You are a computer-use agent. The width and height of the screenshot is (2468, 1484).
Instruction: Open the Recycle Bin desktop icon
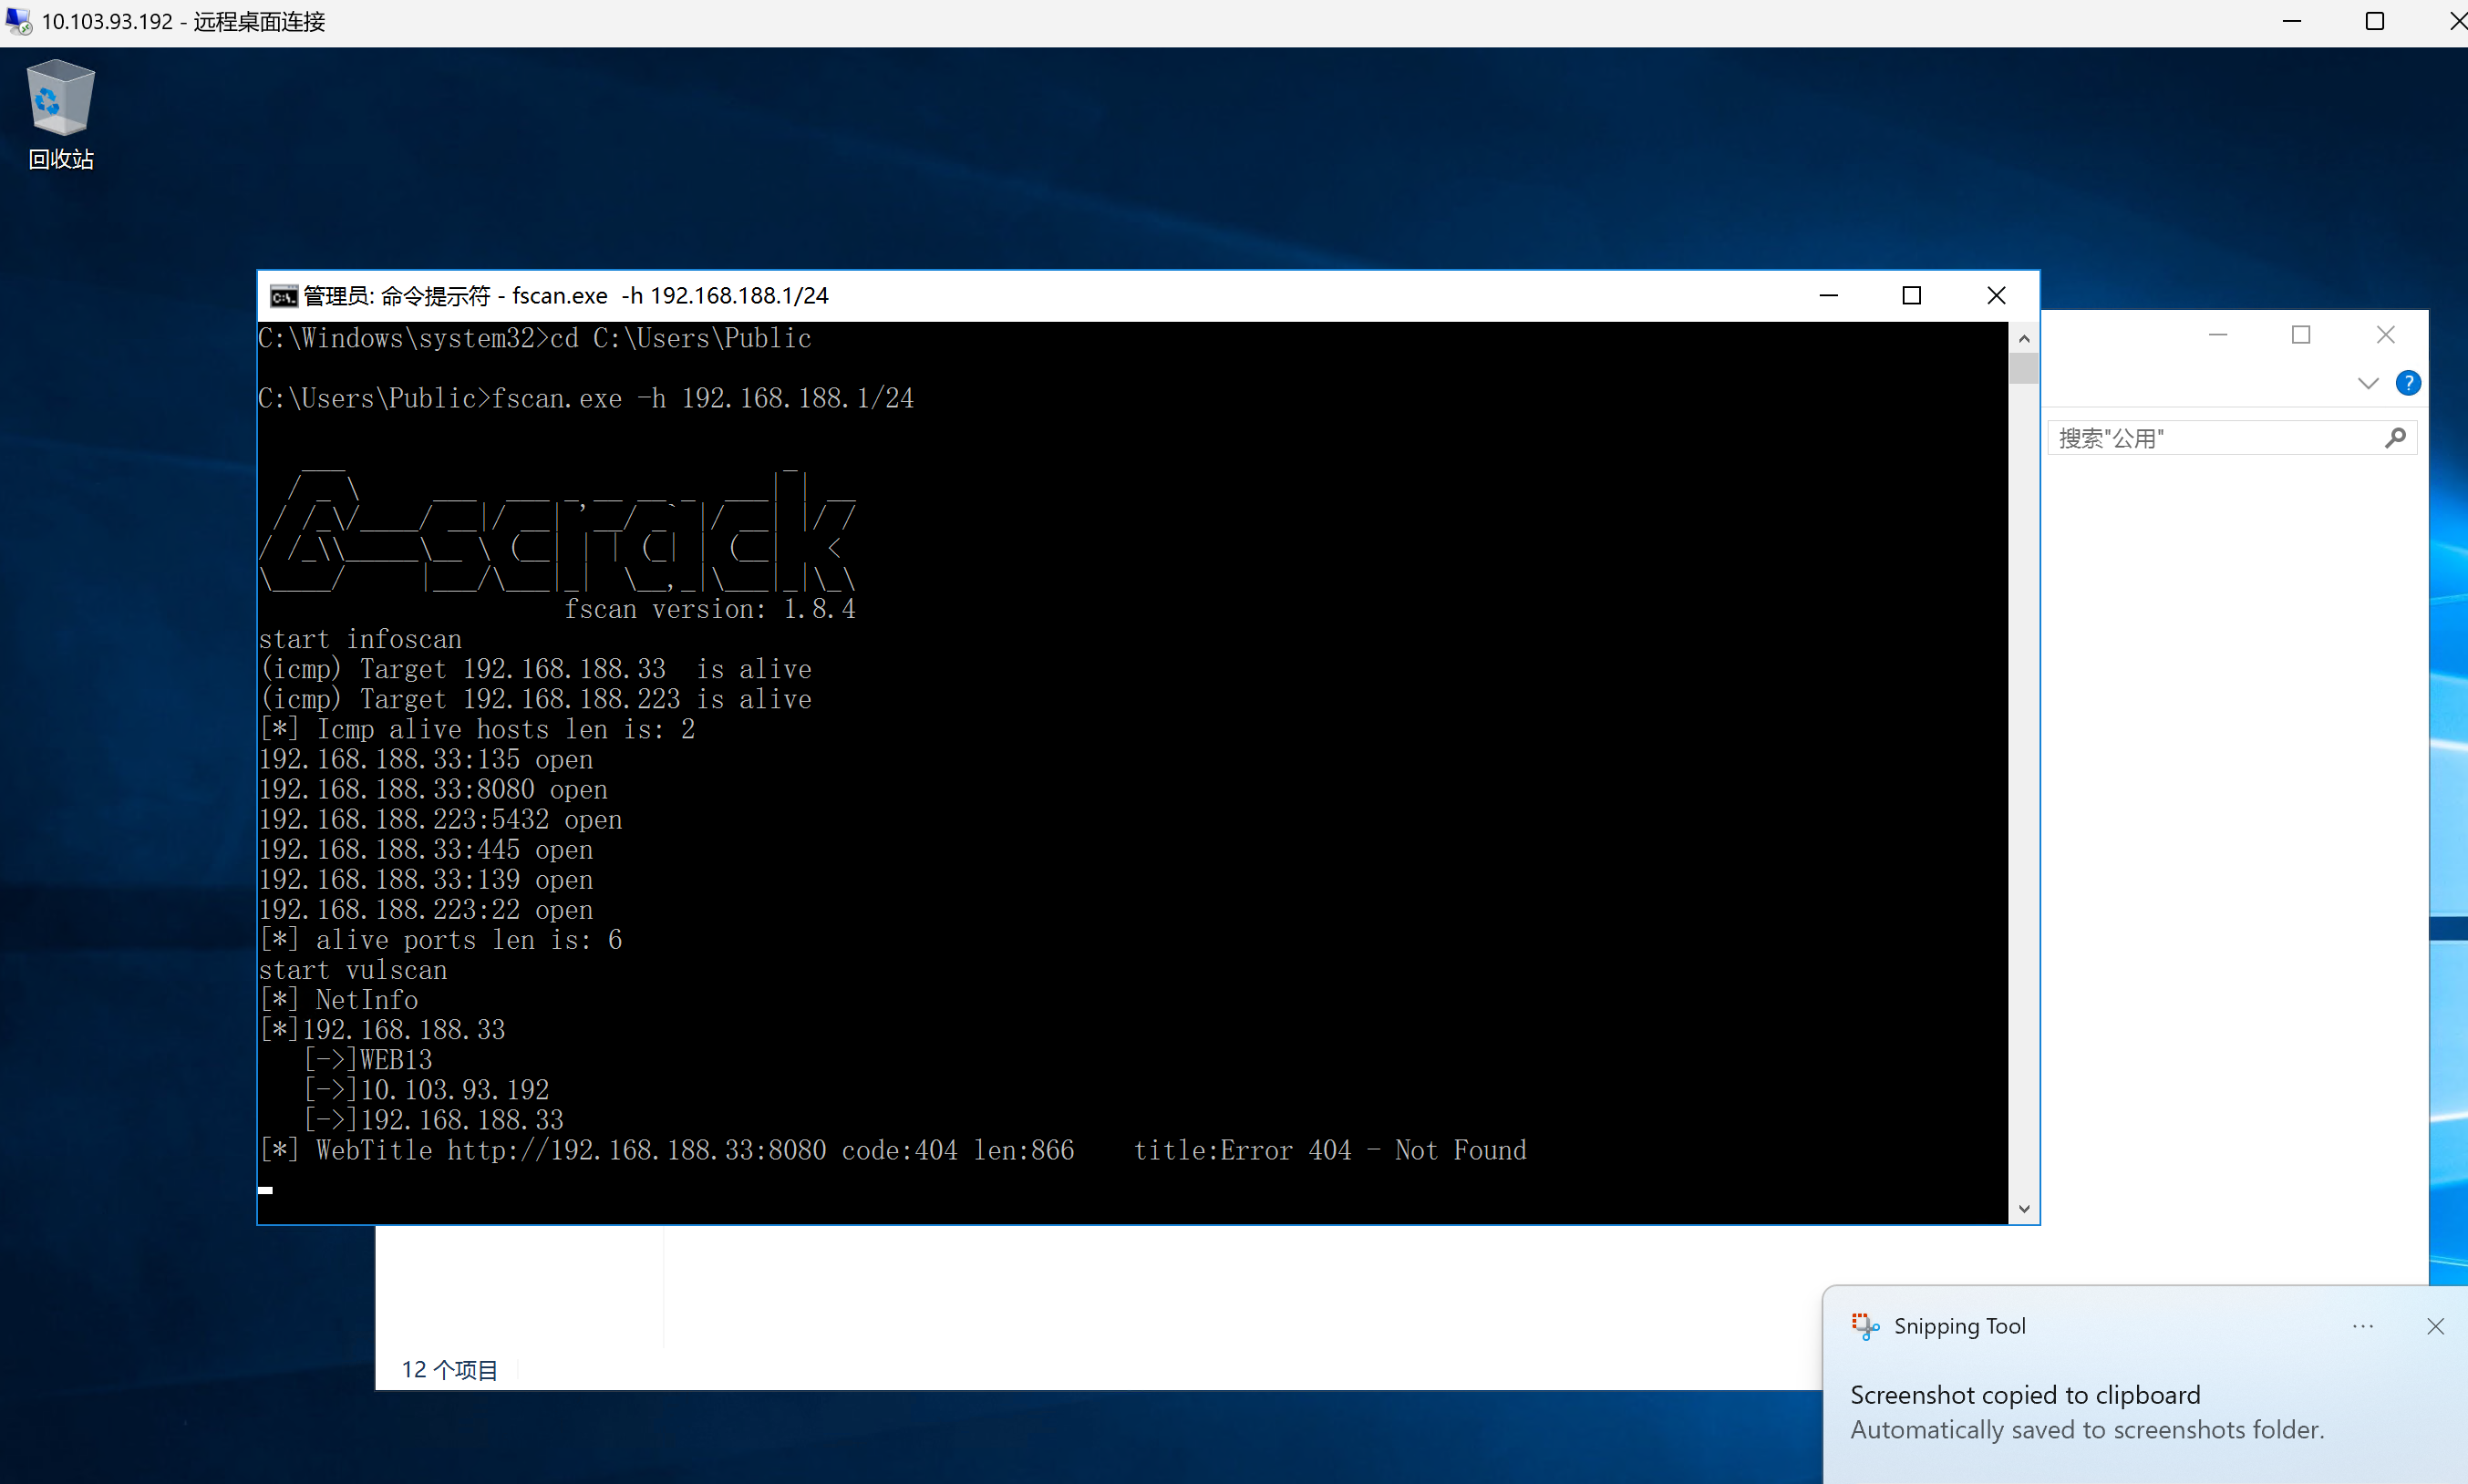pos(60,113)
